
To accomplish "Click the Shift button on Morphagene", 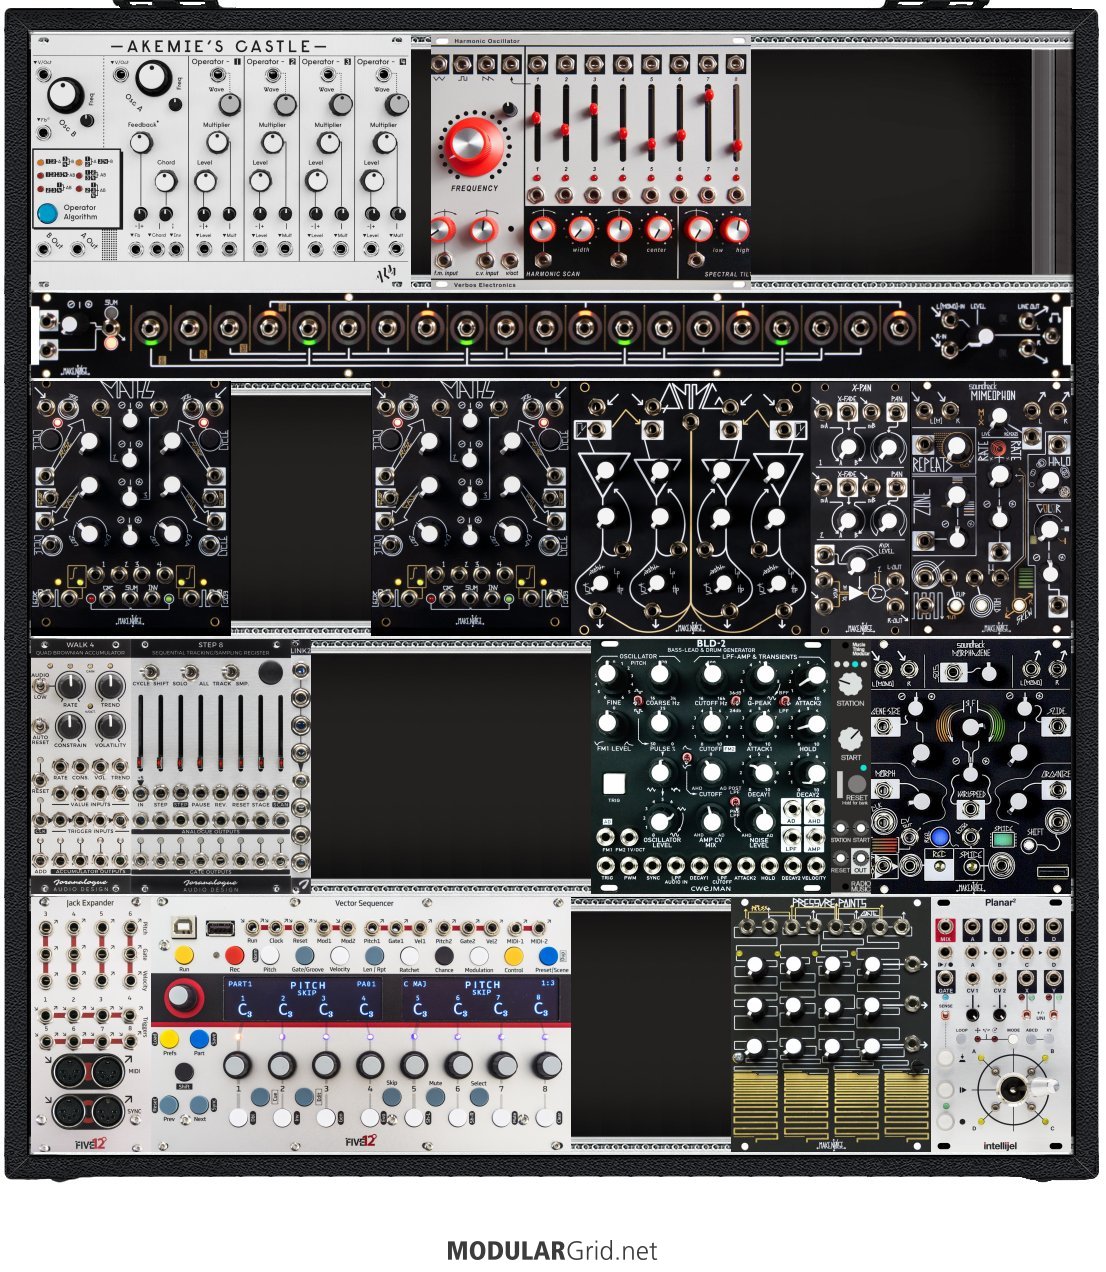I will click(1029, 845).
